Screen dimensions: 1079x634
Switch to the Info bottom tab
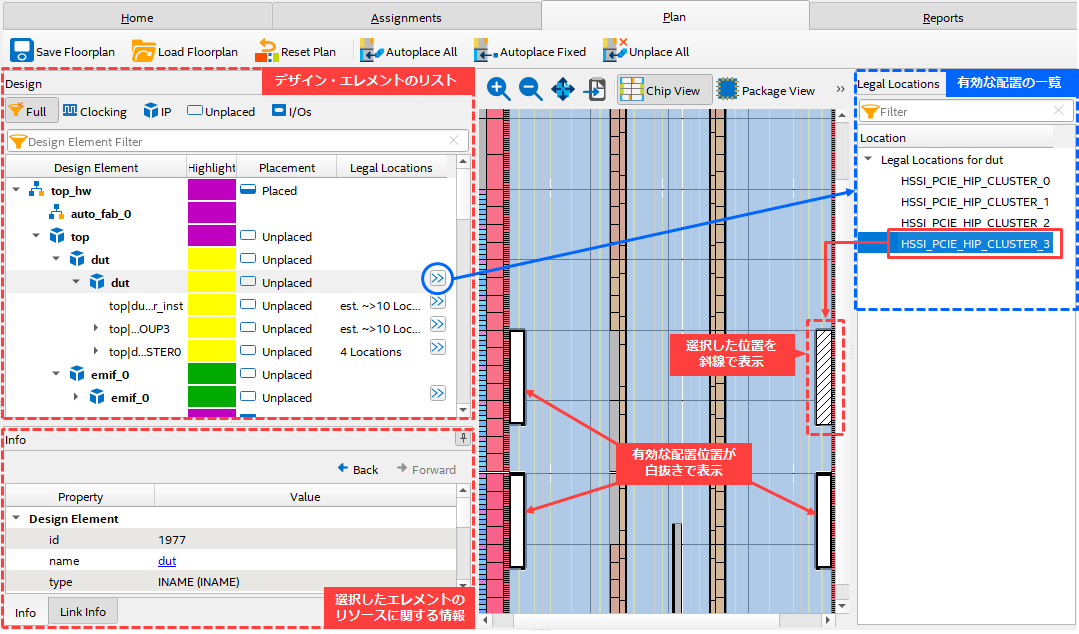[x=25, y=612]
